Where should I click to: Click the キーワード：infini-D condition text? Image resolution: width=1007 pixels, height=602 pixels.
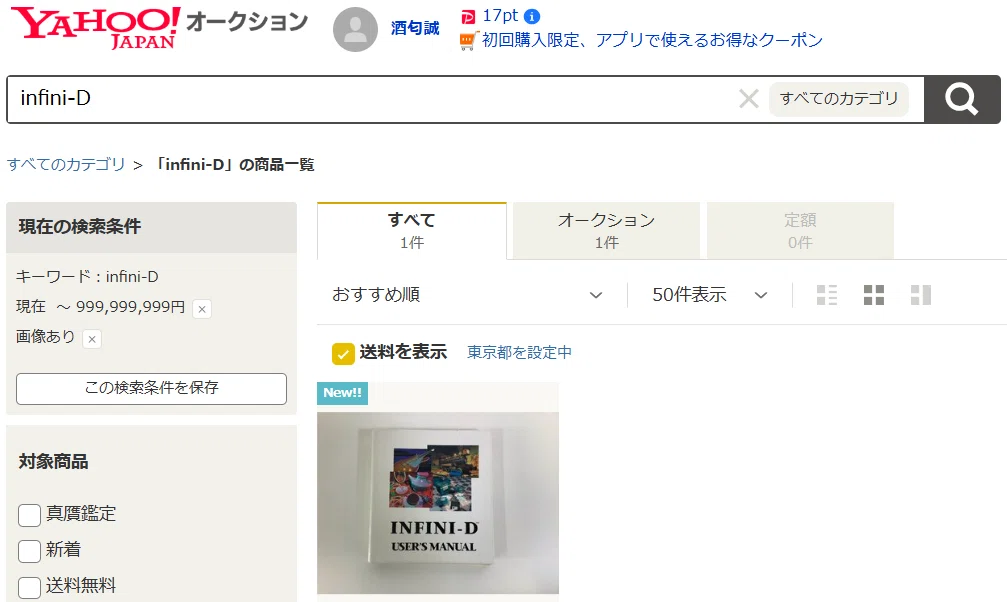(87, 277)
